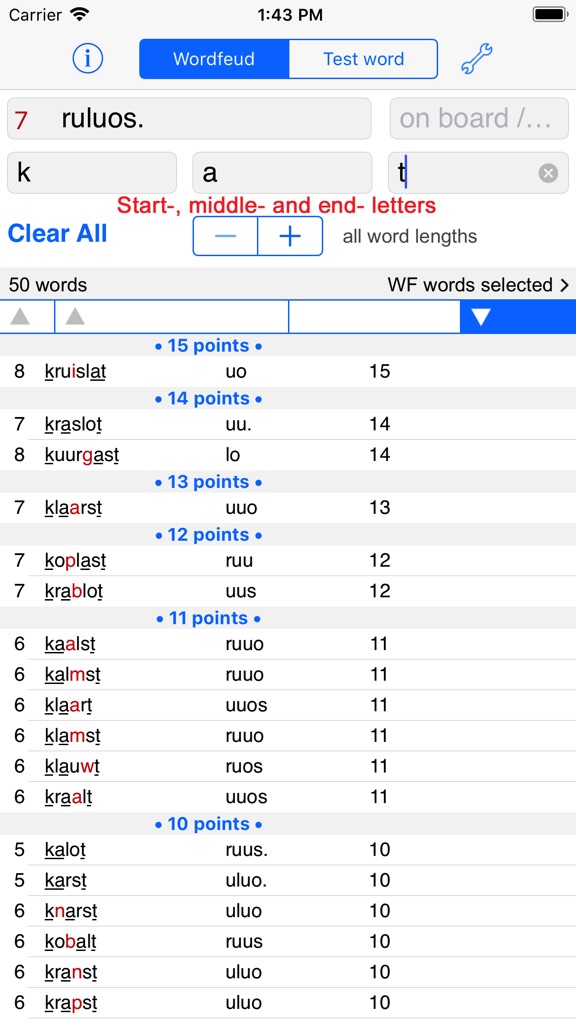Toggle the blue descending points sort triangle

[x=481, y=315]
